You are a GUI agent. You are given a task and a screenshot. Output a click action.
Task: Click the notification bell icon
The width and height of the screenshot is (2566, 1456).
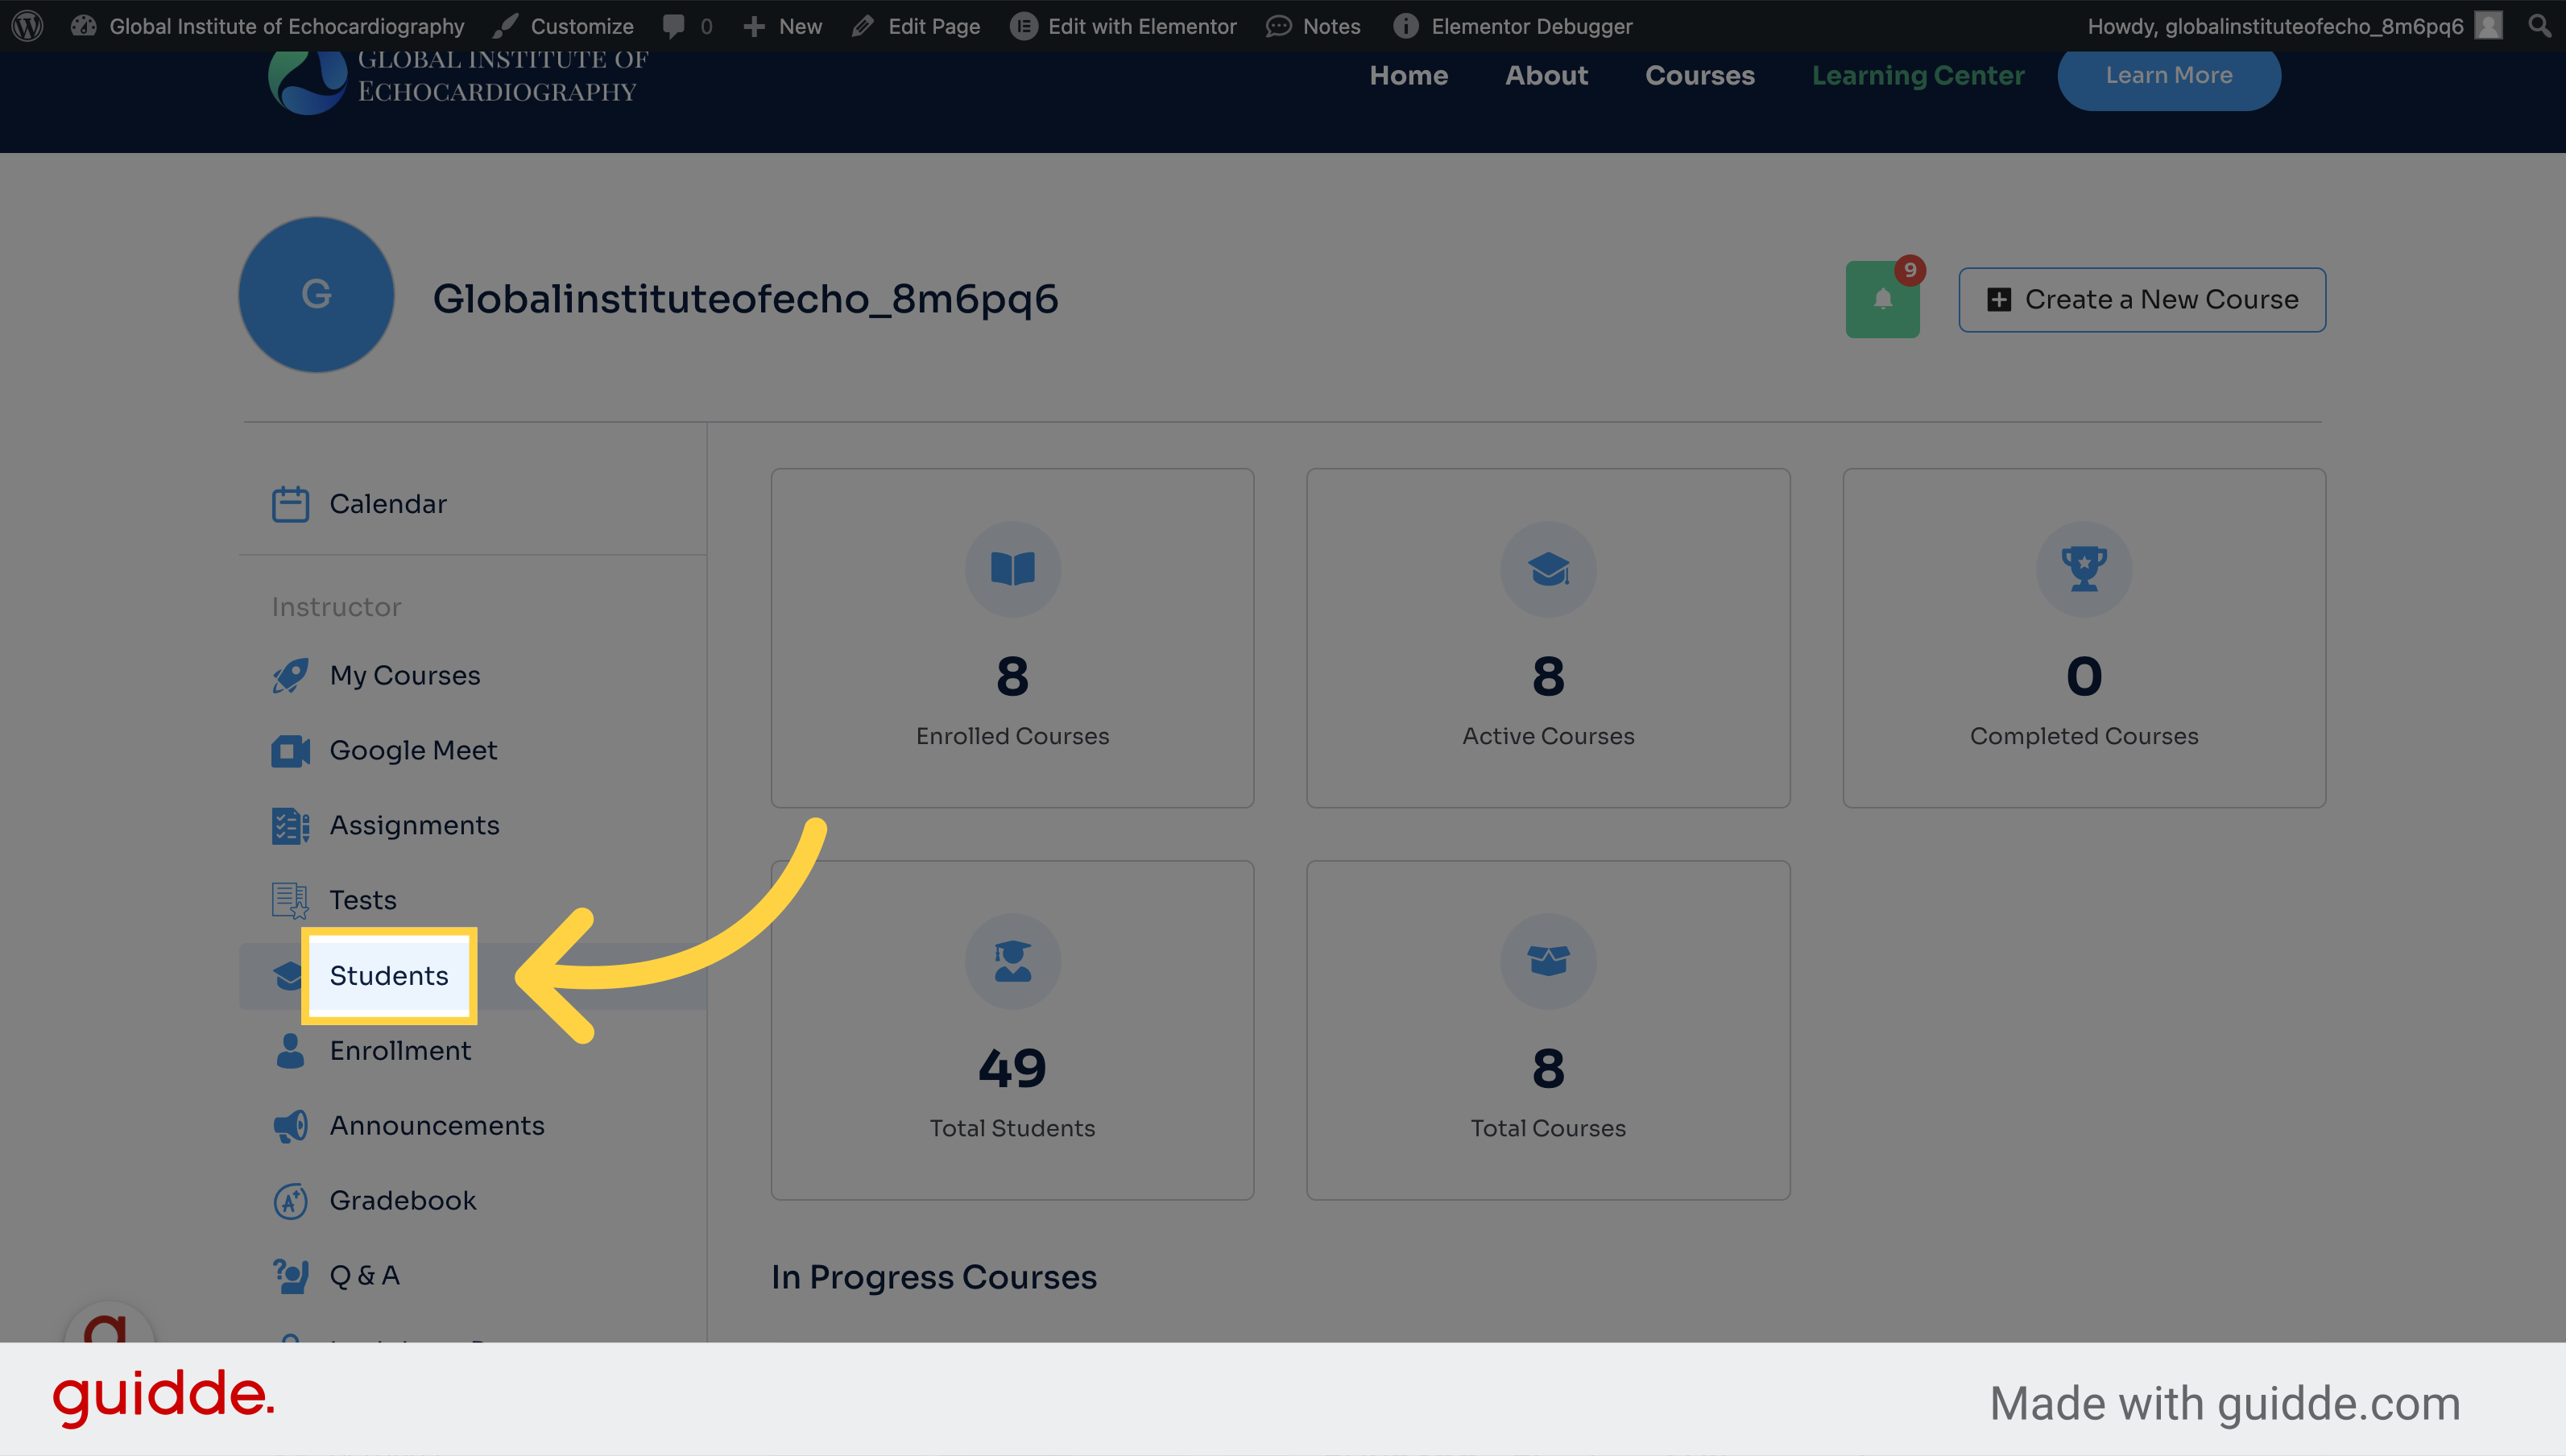coord(1882,299)
